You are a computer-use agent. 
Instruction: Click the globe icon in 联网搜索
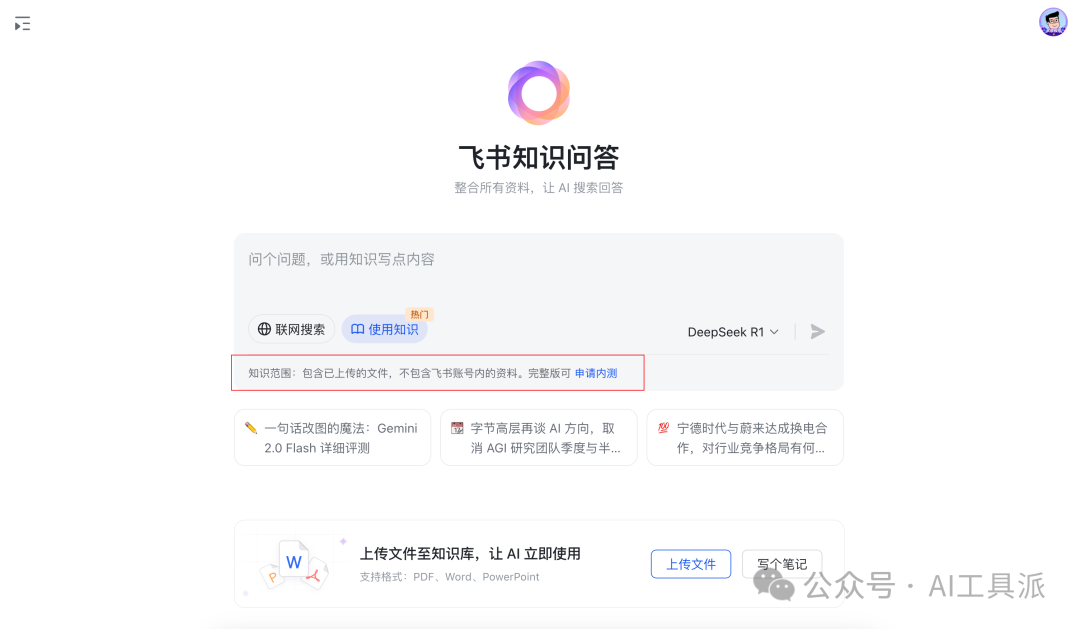click(264, 329)
